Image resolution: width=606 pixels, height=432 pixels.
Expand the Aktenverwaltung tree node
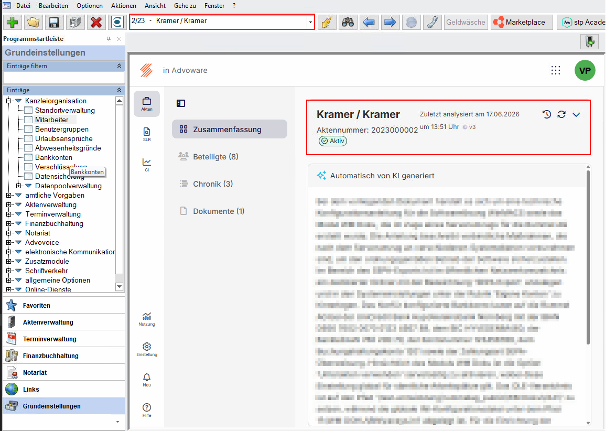click(x=9, y=205)
